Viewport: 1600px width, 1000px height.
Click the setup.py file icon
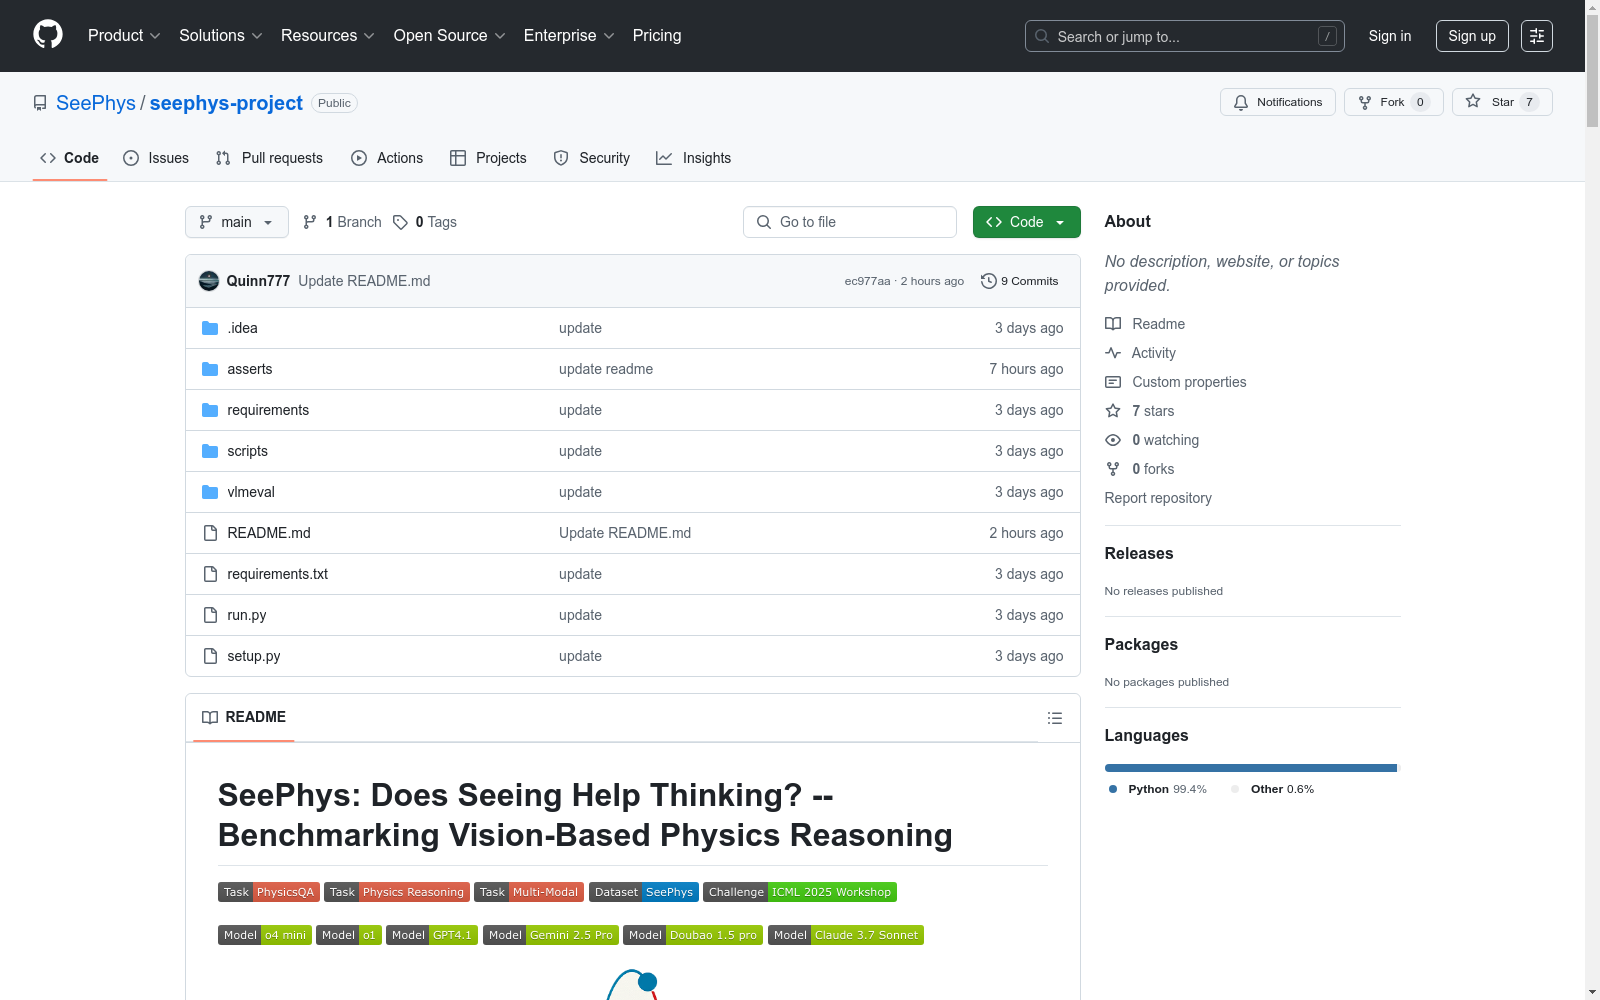[210, 656]
